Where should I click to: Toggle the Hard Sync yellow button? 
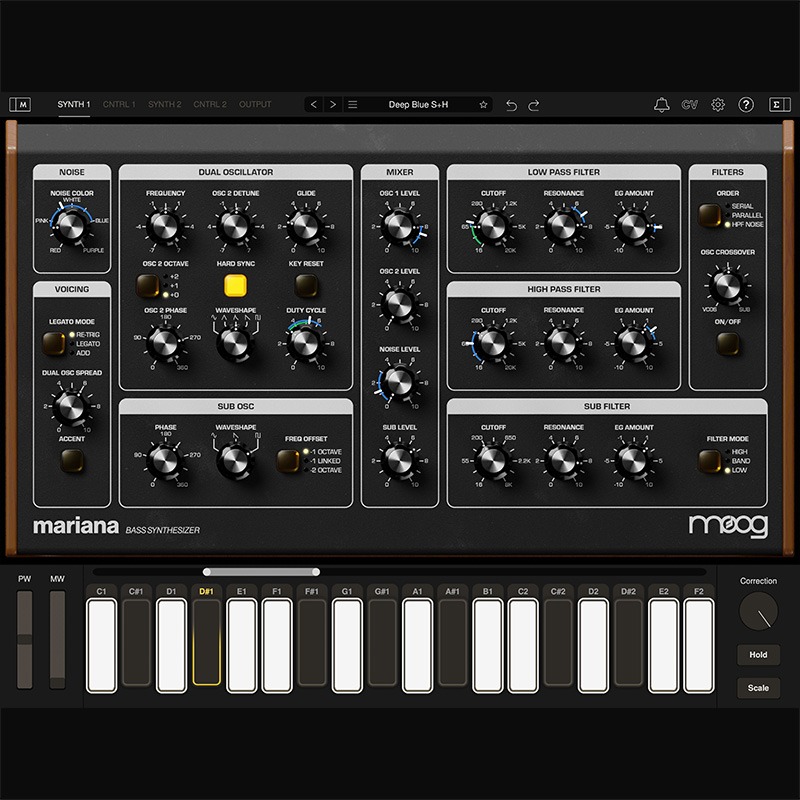(235, 286)
